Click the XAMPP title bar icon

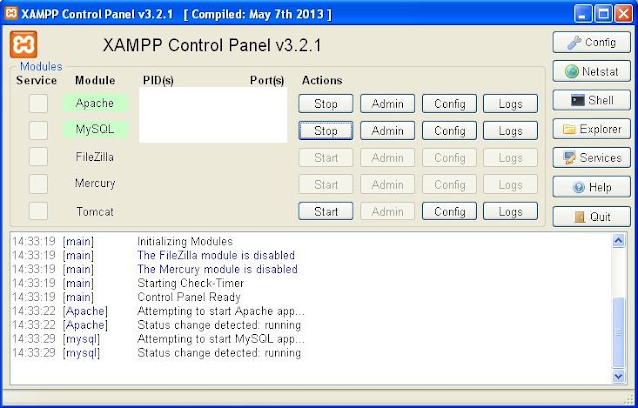click(11, 13)
